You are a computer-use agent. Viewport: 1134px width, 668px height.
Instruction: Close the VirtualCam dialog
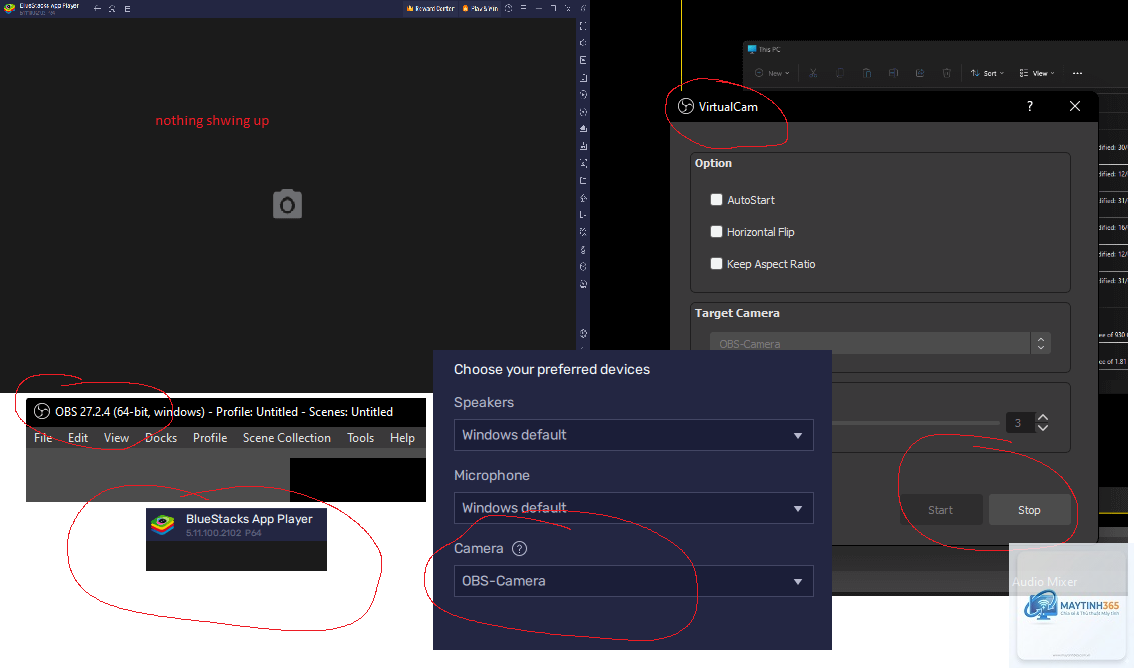click(x=1075, y=106)
